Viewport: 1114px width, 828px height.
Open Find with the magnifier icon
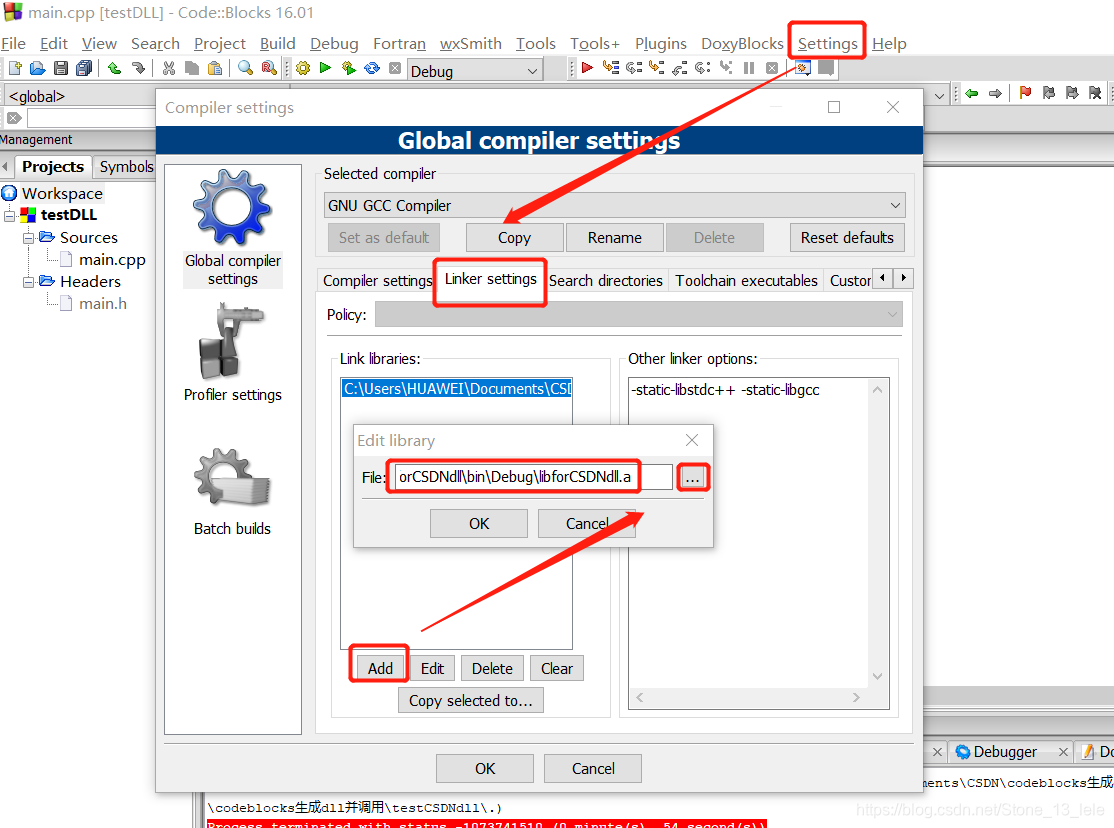click(245, 68)
